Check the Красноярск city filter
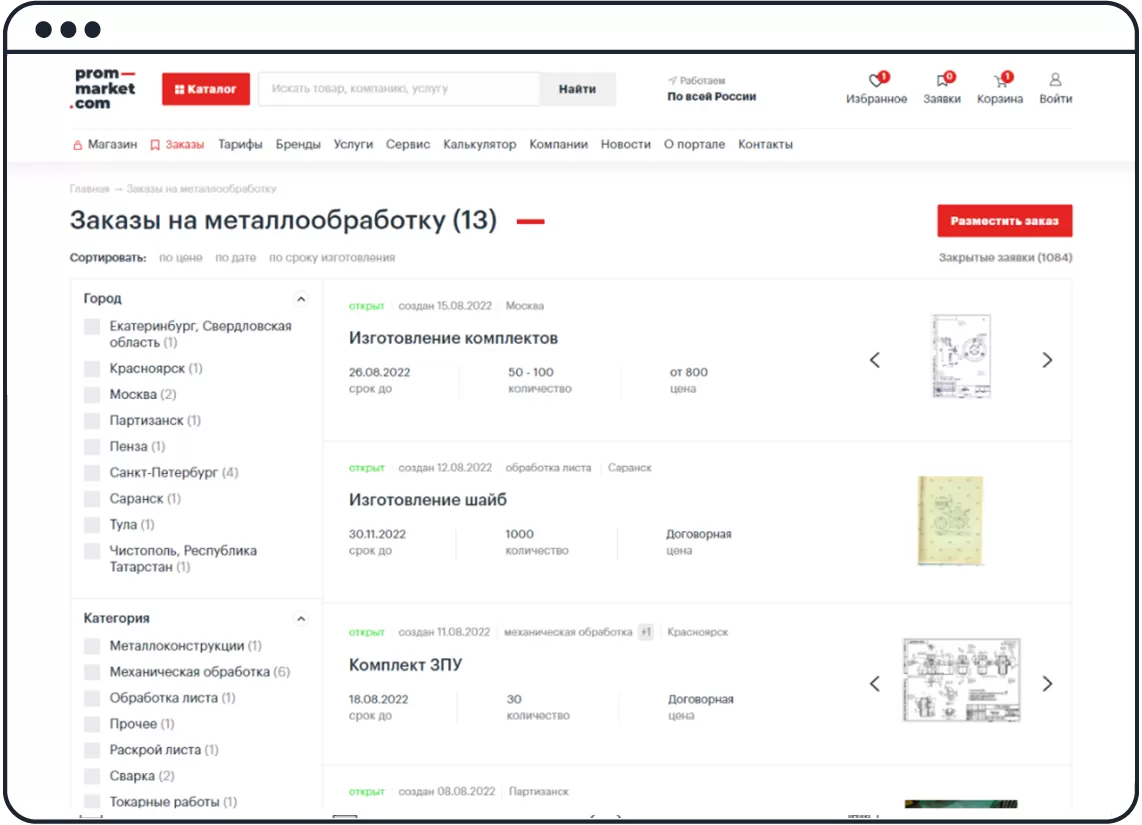This screenshot has height=825, width=1142. pyautogui.click(x=92, y=368)
